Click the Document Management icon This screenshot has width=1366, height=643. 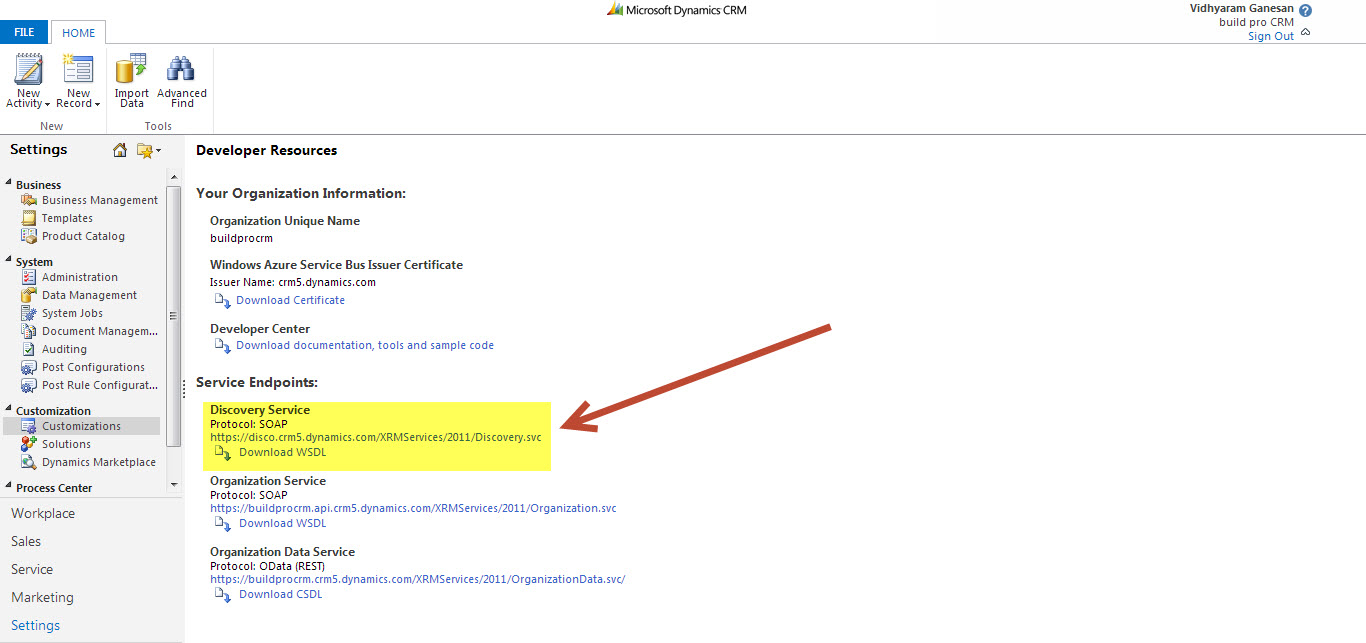point(29,331)
